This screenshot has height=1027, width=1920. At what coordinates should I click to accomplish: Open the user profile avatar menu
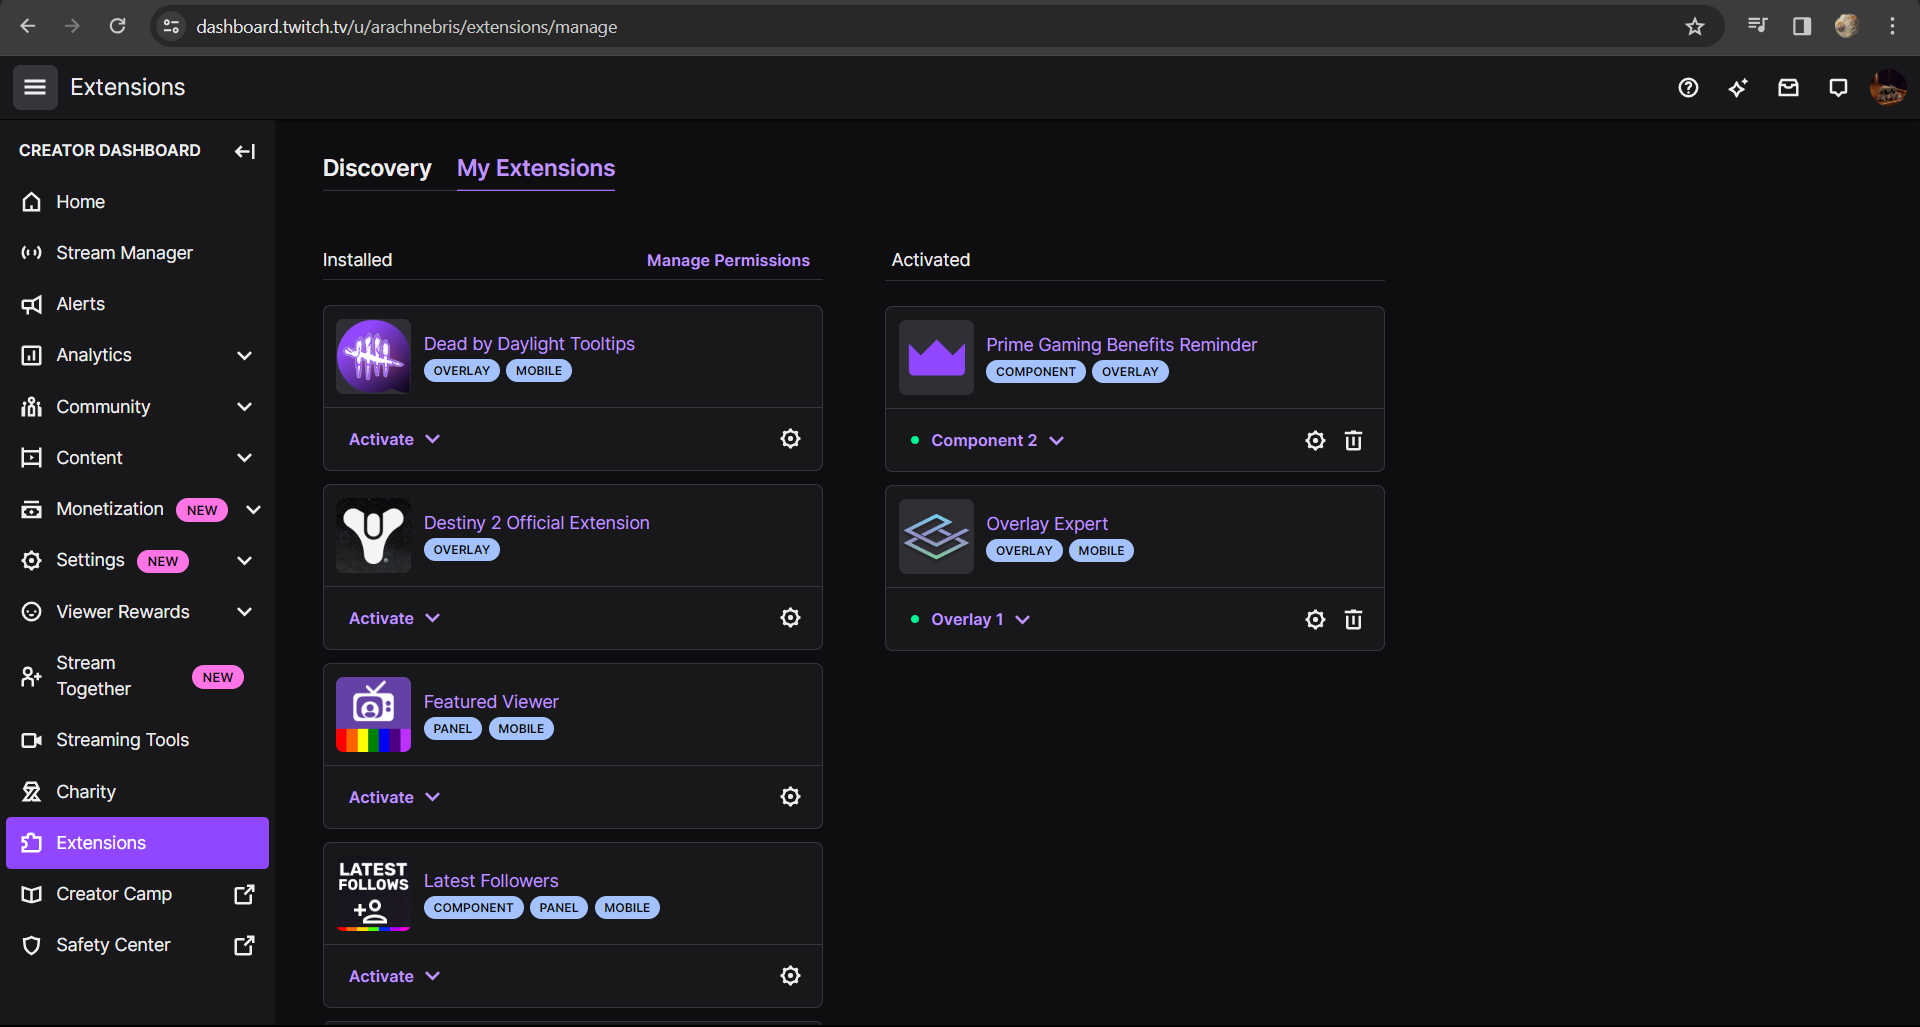coord(1888,88)
